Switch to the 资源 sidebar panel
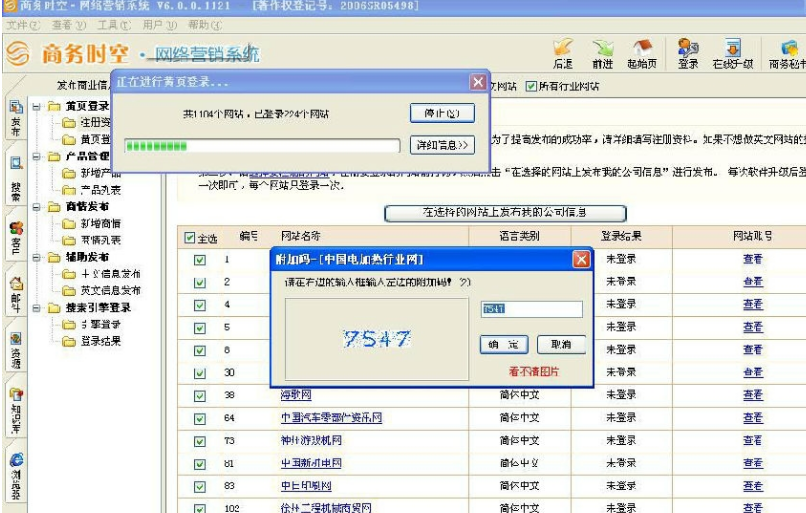Image resolution: width=806 pixels, height=513 pixels. [16, 351]
